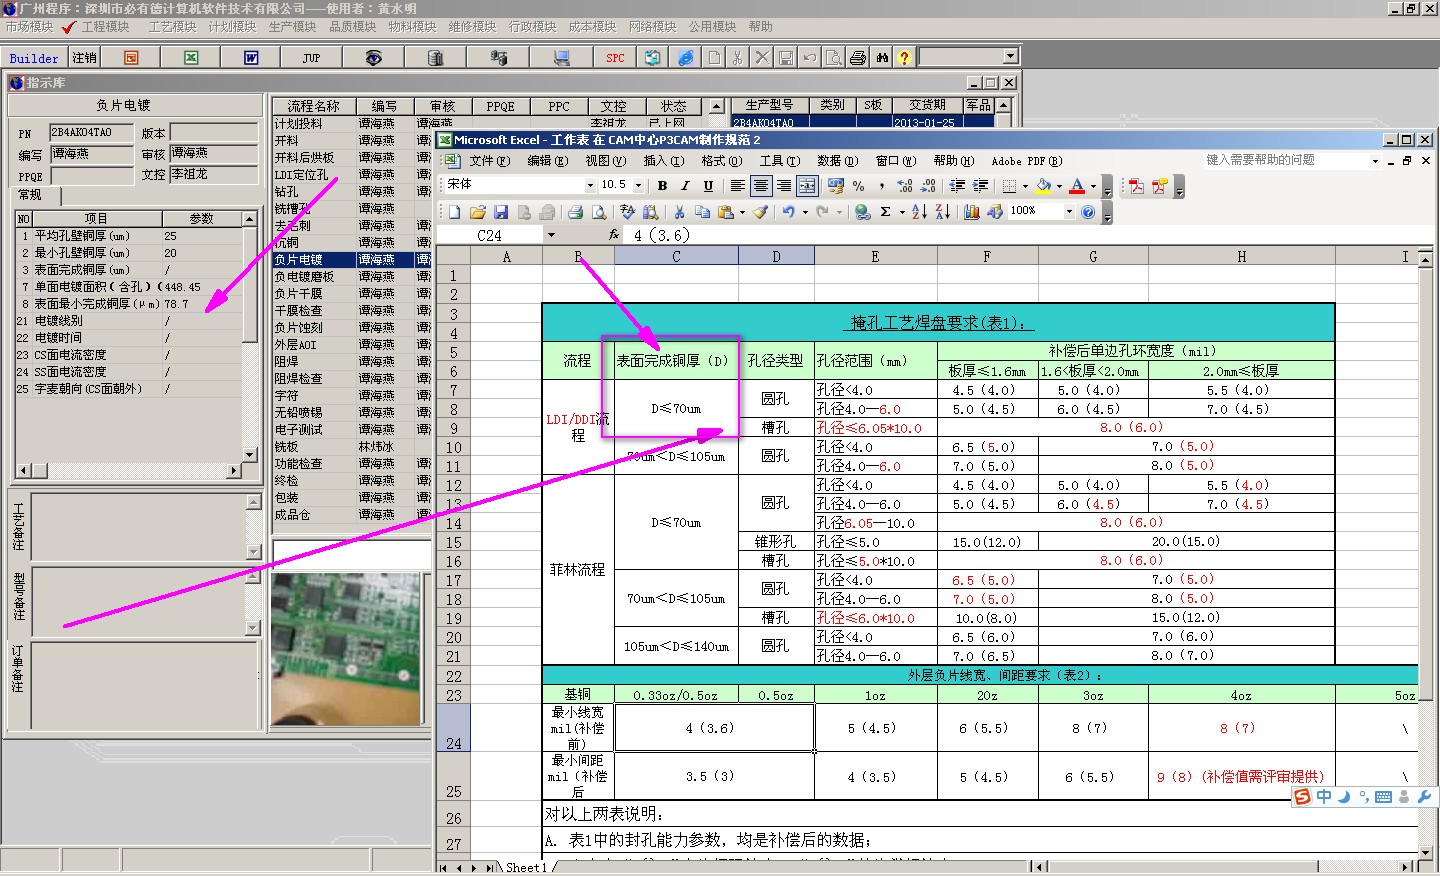Open Print Preview in Excel toolbar
The image size is (1440, 876).
pyautogui.click(x=598, y=212)
